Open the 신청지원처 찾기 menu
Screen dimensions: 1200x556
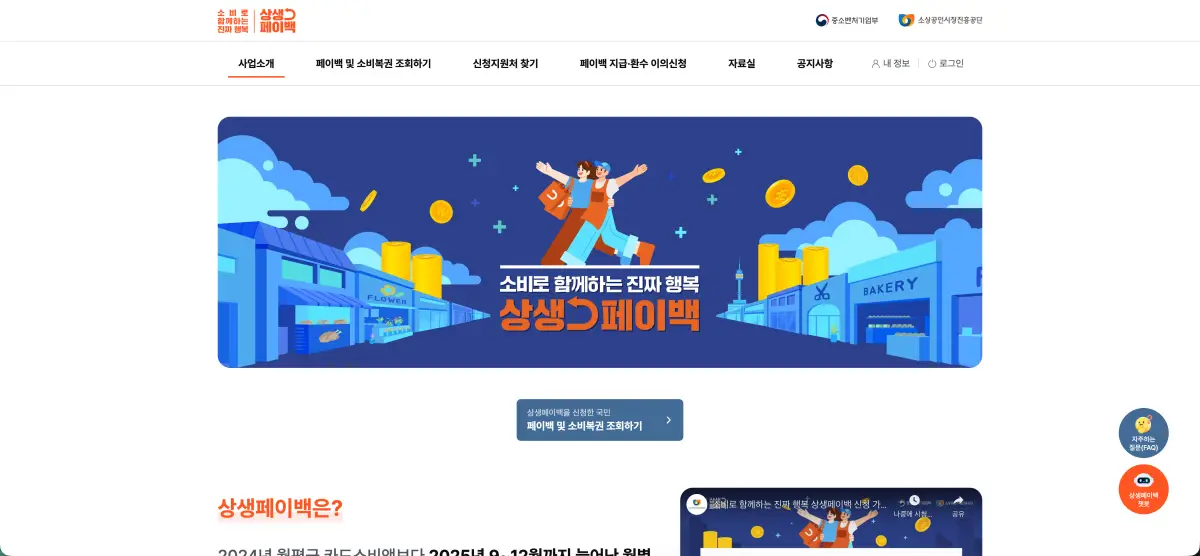pyautogui.click(x=505, y=63)
